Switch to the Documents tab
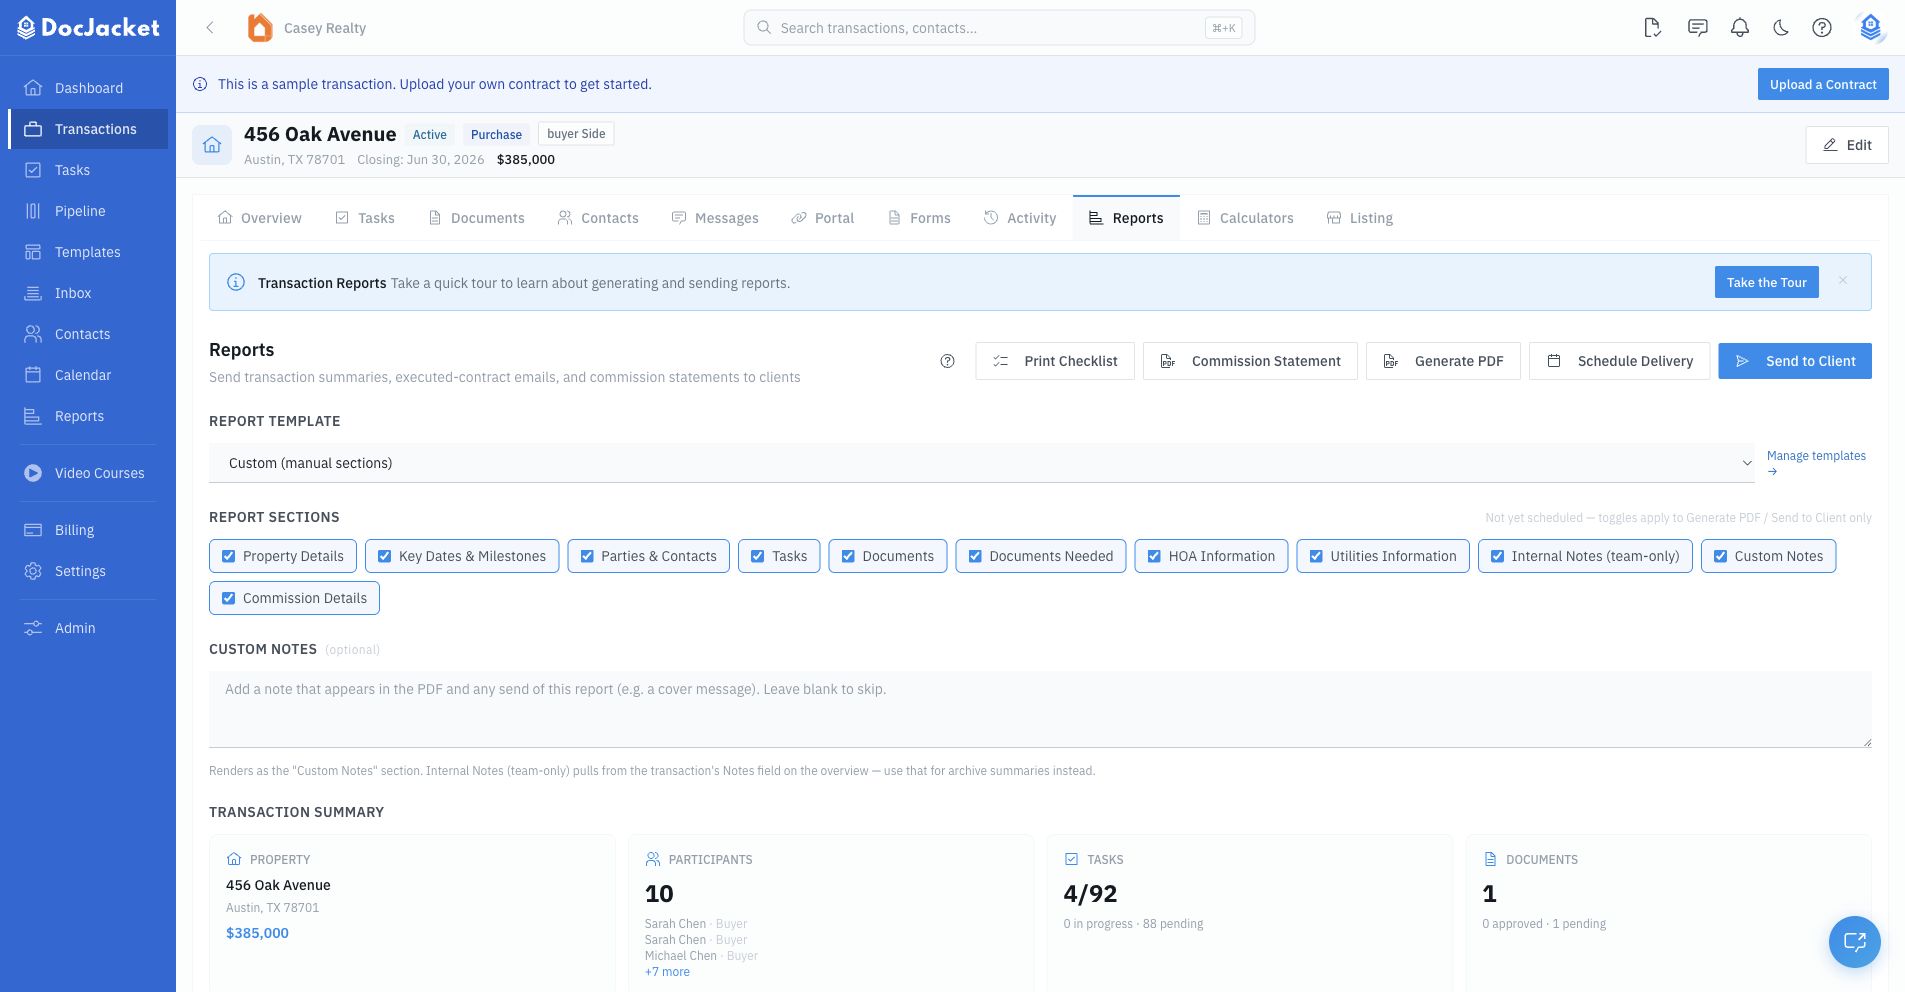Viewport: 1905px width, 992px height. point(476,218)
